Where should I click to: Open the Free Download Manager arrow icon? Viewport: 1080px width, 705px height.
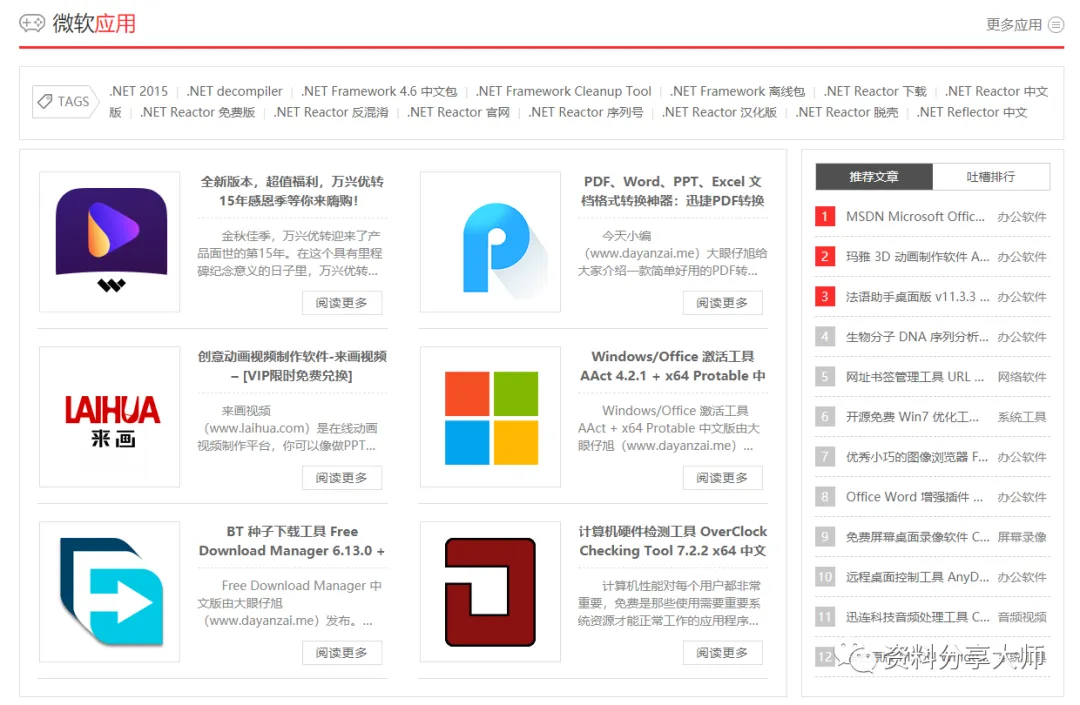(x=110, y=591)
